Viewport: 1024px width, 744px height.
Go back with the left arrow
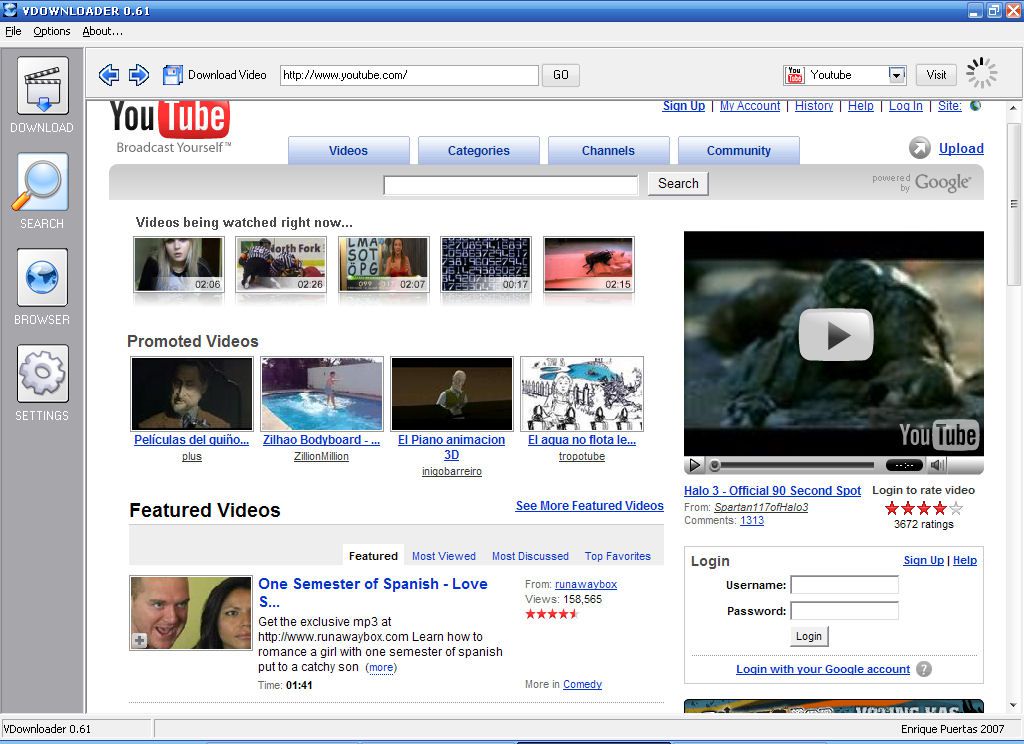tap(109, 75)
